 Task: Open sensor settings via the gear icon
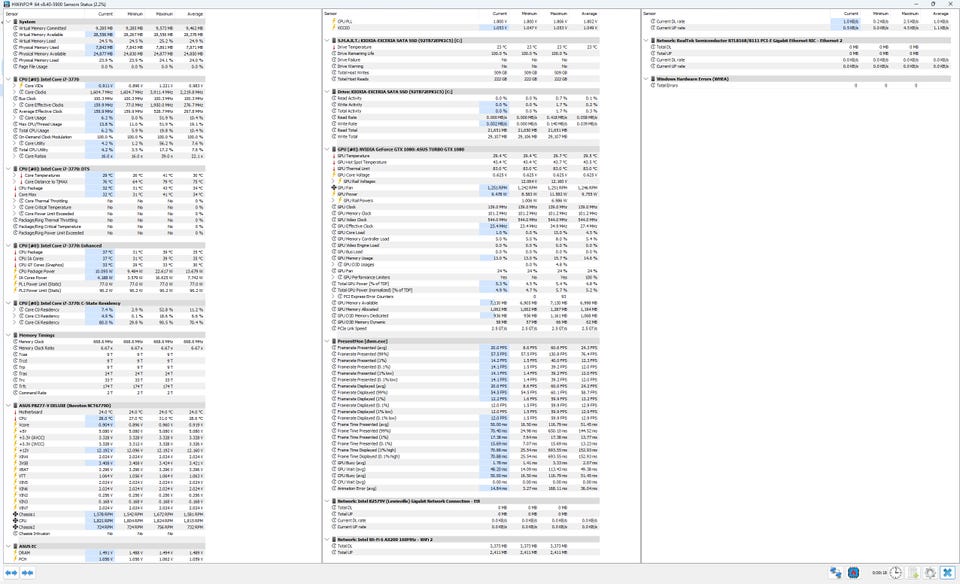pyautogui.click(x=930, y=573)
